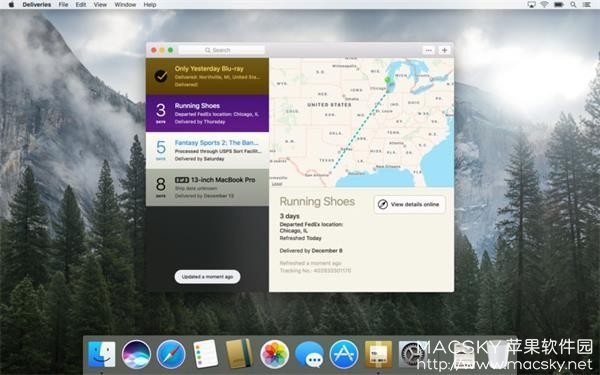Open the Deliveries app menu

tap(37, 5)
